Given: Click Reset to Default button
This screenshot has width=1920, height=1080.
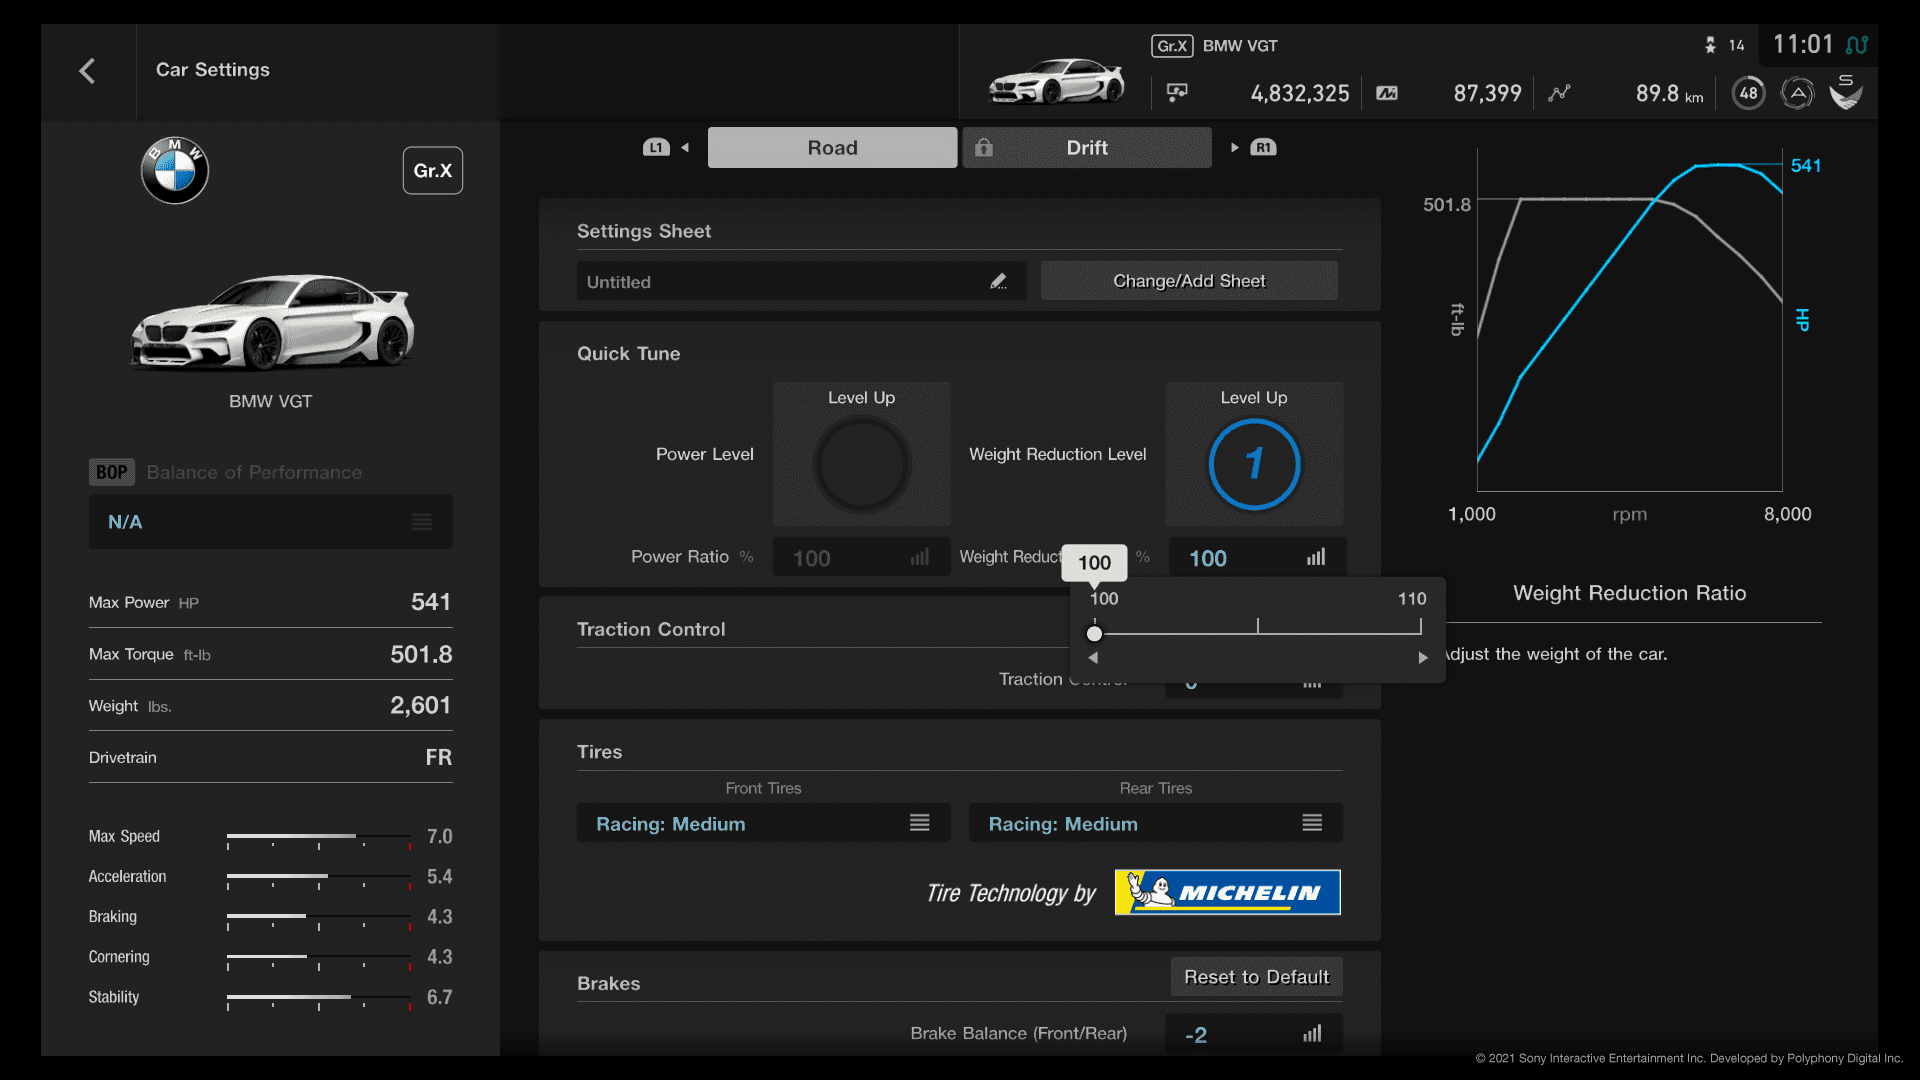Looking at the screenshot, I should point(1256,977).
